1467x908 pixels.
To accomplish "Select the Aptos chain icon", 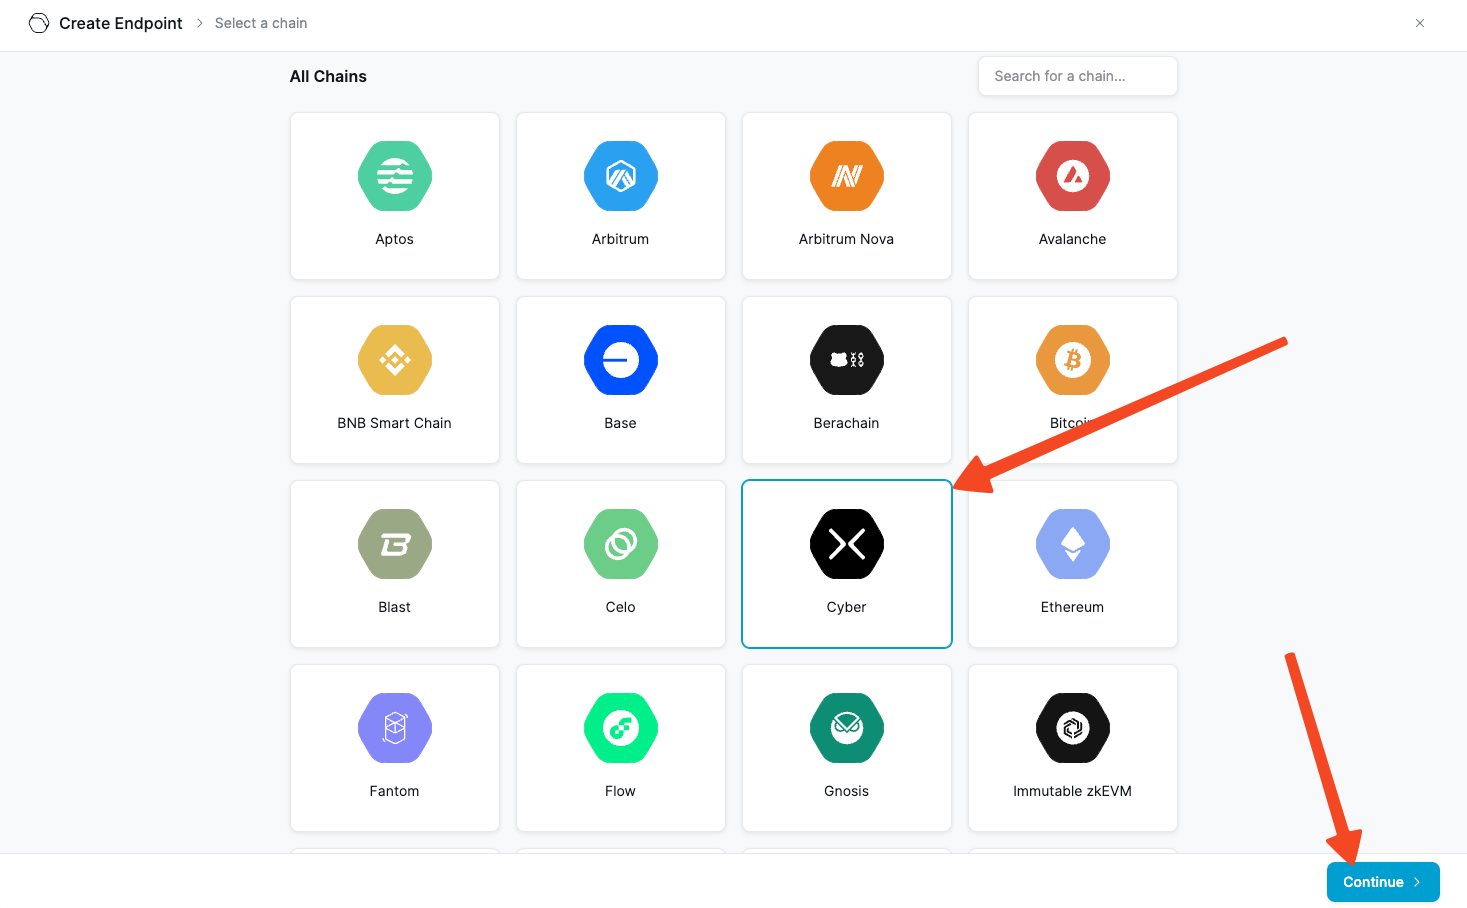I will [x=395, y=176].
